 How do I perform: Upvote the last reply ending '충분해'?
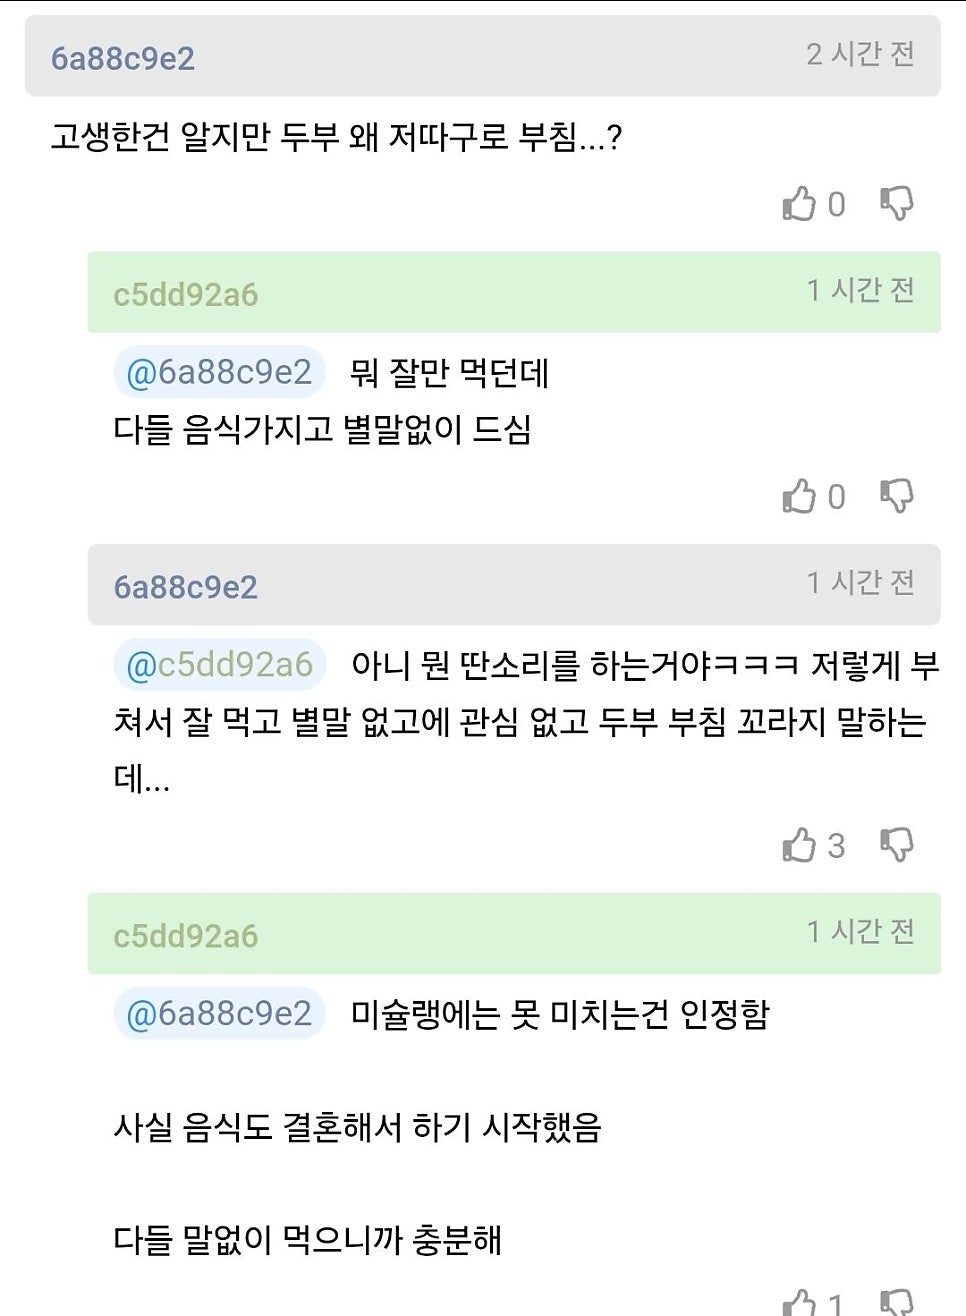pyautogui.click(x=799, y=1302)
